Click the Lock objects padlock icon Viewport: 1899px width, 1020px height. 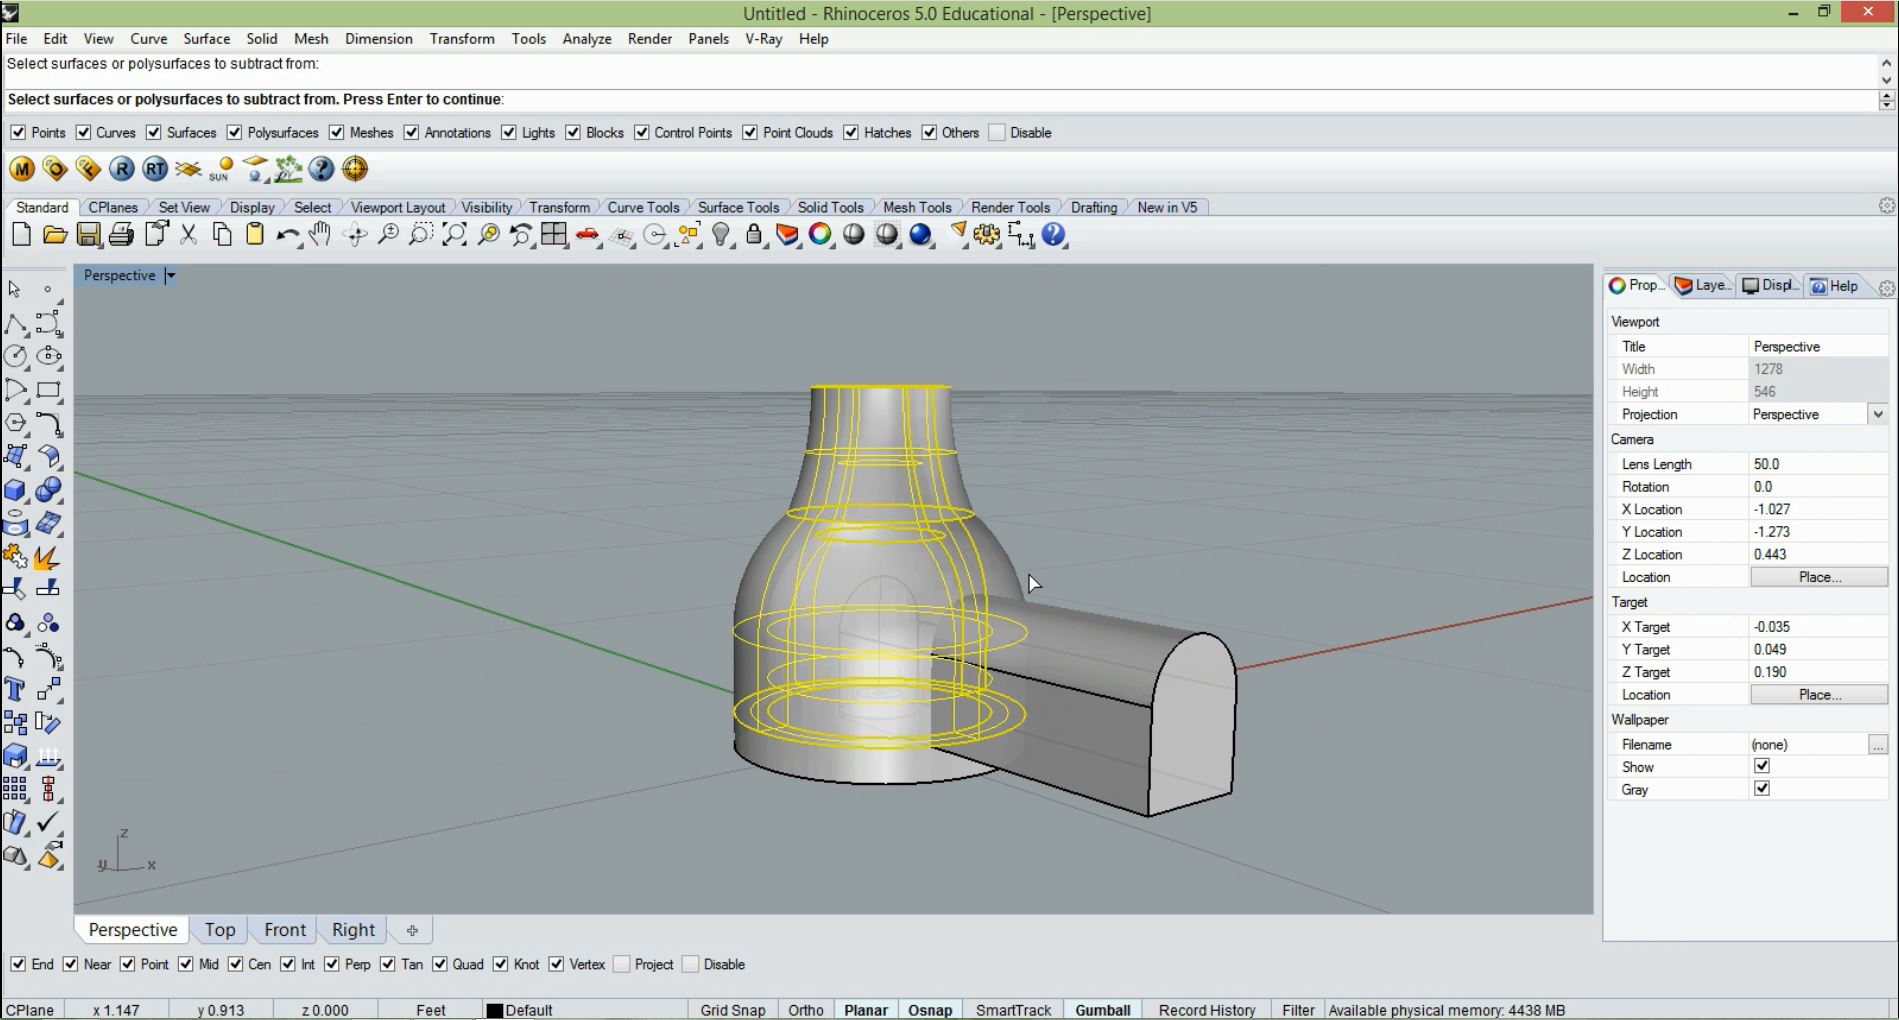(754, 235)
